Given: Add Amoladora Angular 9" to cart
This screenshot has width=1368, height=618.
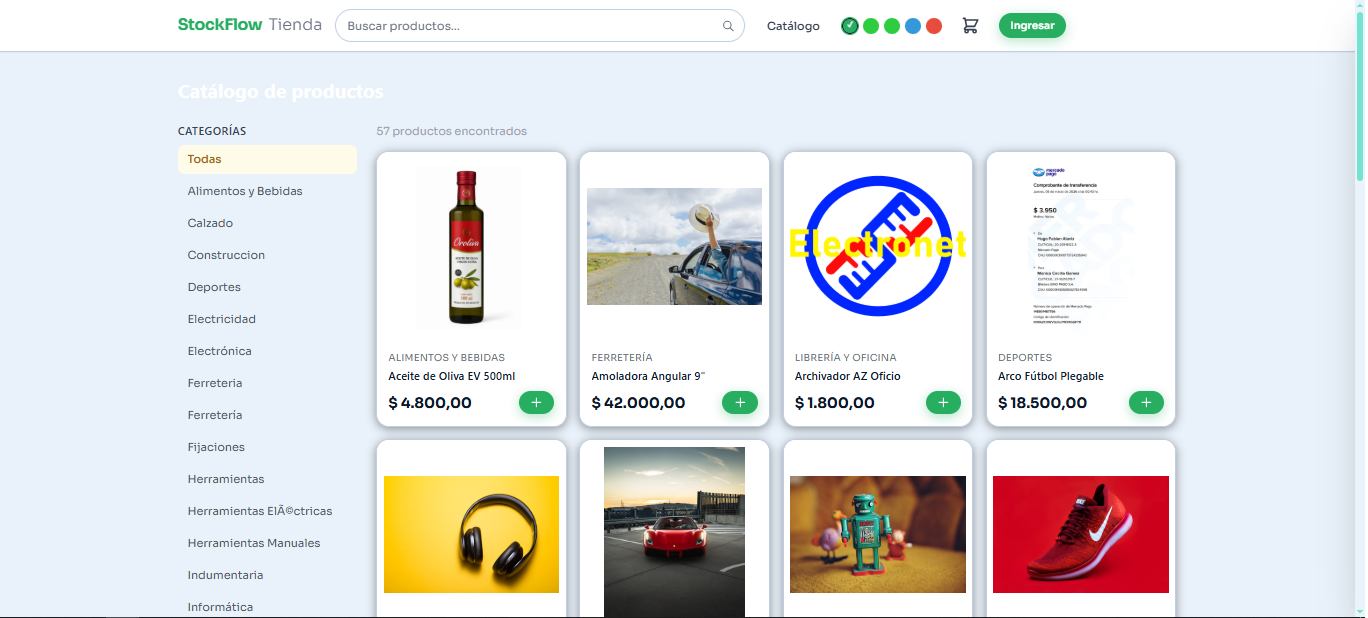Looking at the screenshot, I should pyautogui.click(x=739, y=403).
